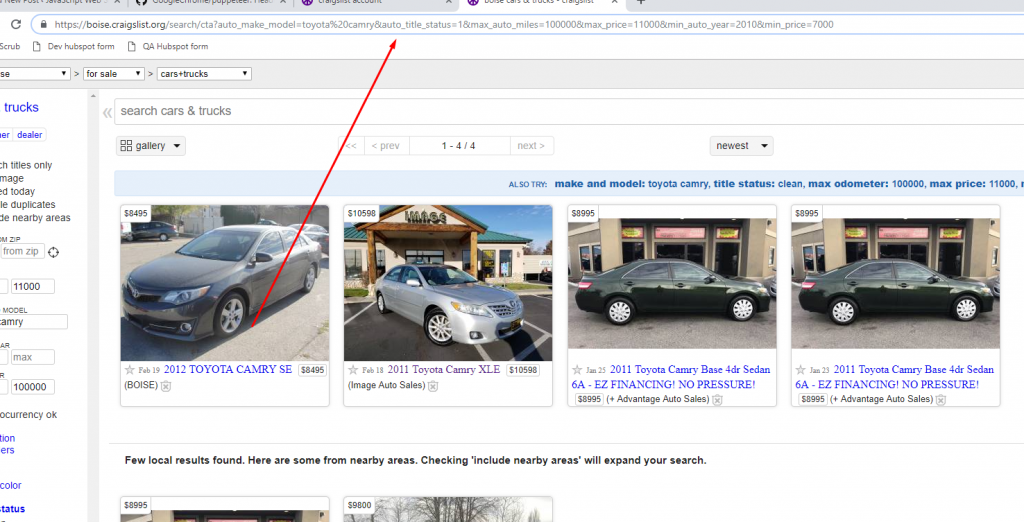1024x522 pixels.
Task: Go to the previous results page
Action: [386, 146]
